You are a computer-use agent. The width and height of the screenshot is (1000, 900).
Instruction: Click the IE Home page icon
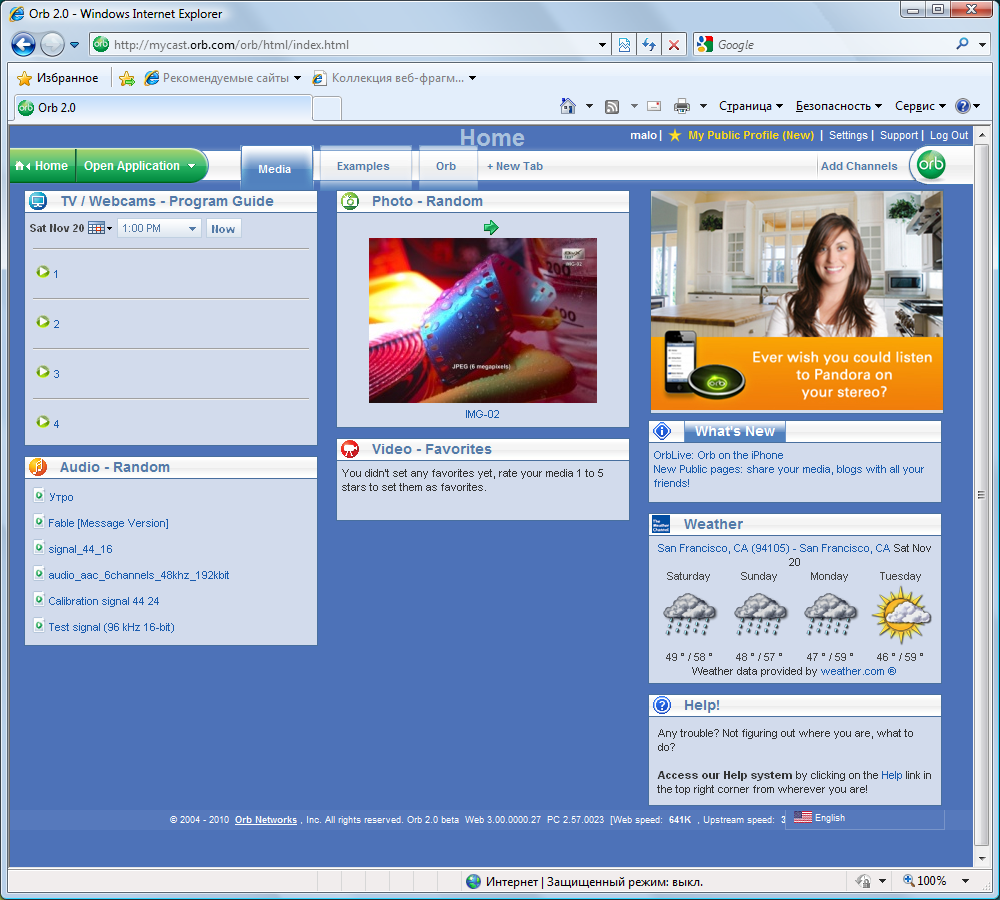point(568,106)
